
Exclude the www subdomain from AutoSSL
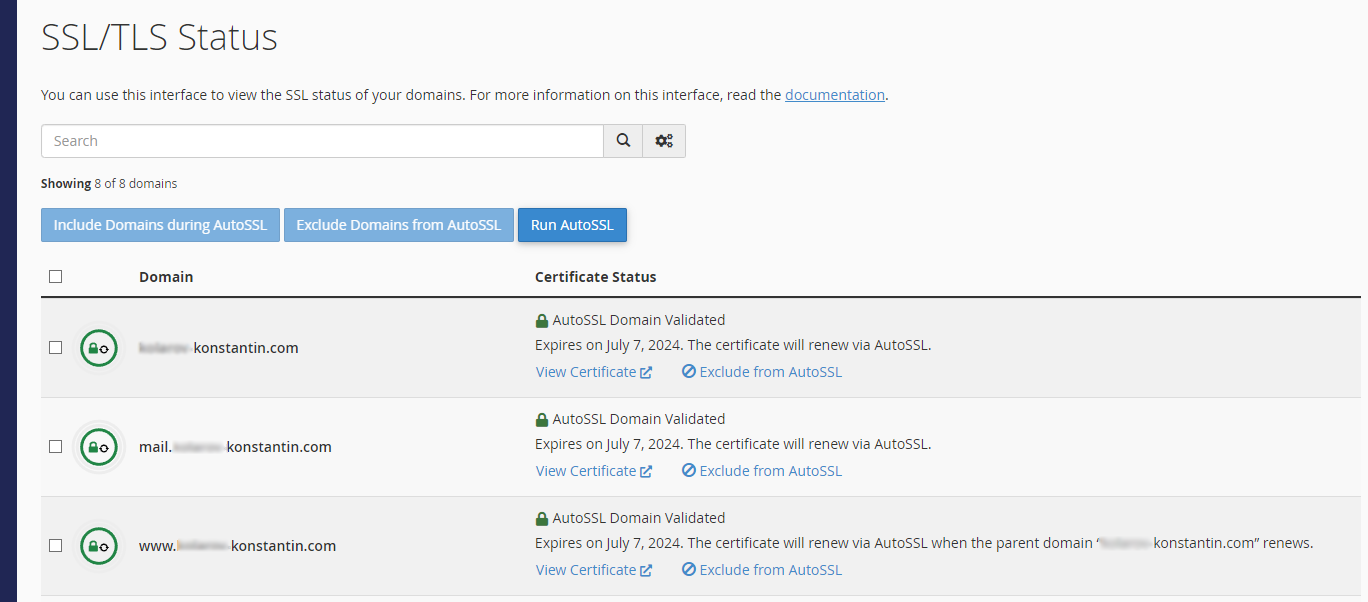[770, 570]
